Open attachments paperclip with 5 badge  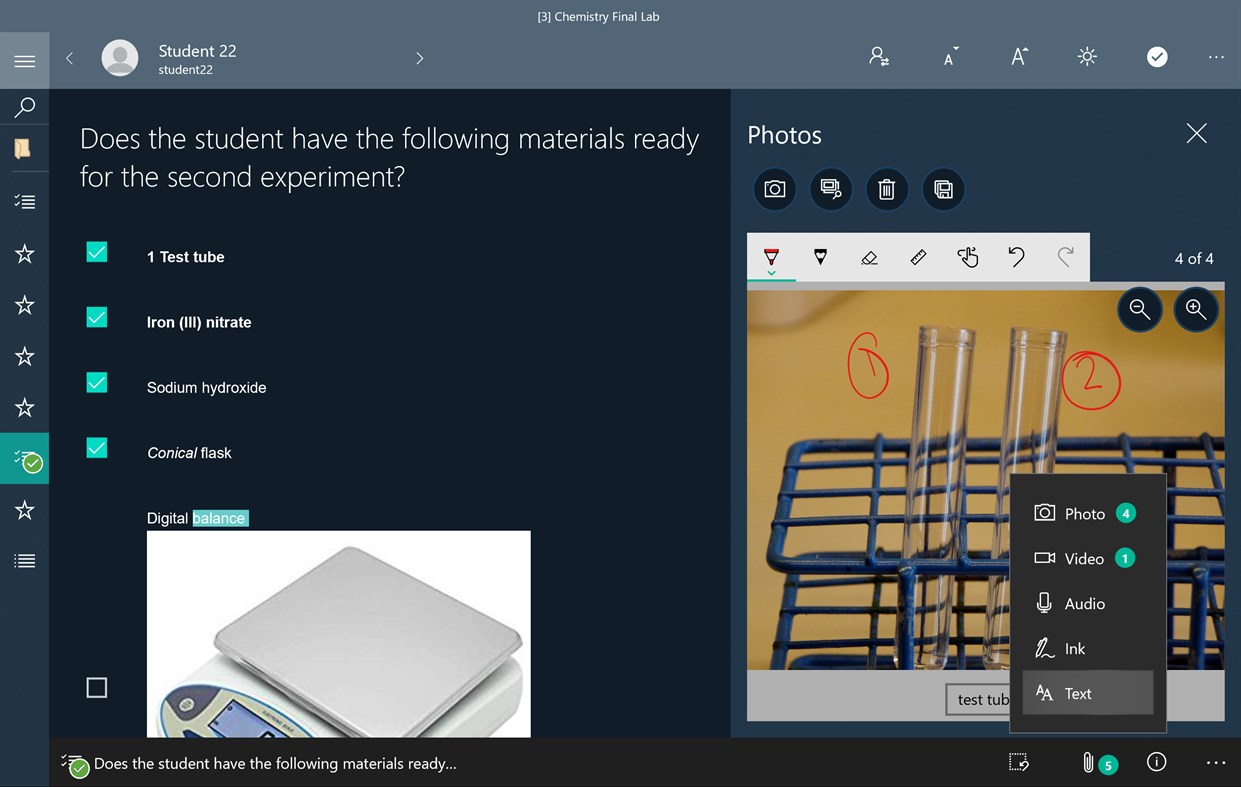(1097, 763)
